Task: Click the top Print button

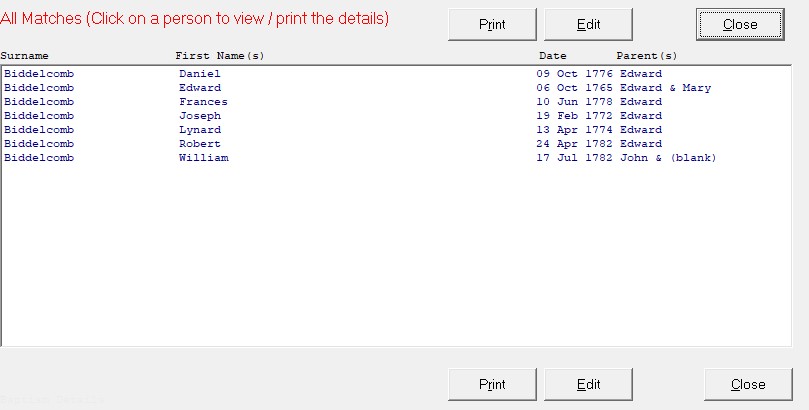Action: tap(492, 24)
